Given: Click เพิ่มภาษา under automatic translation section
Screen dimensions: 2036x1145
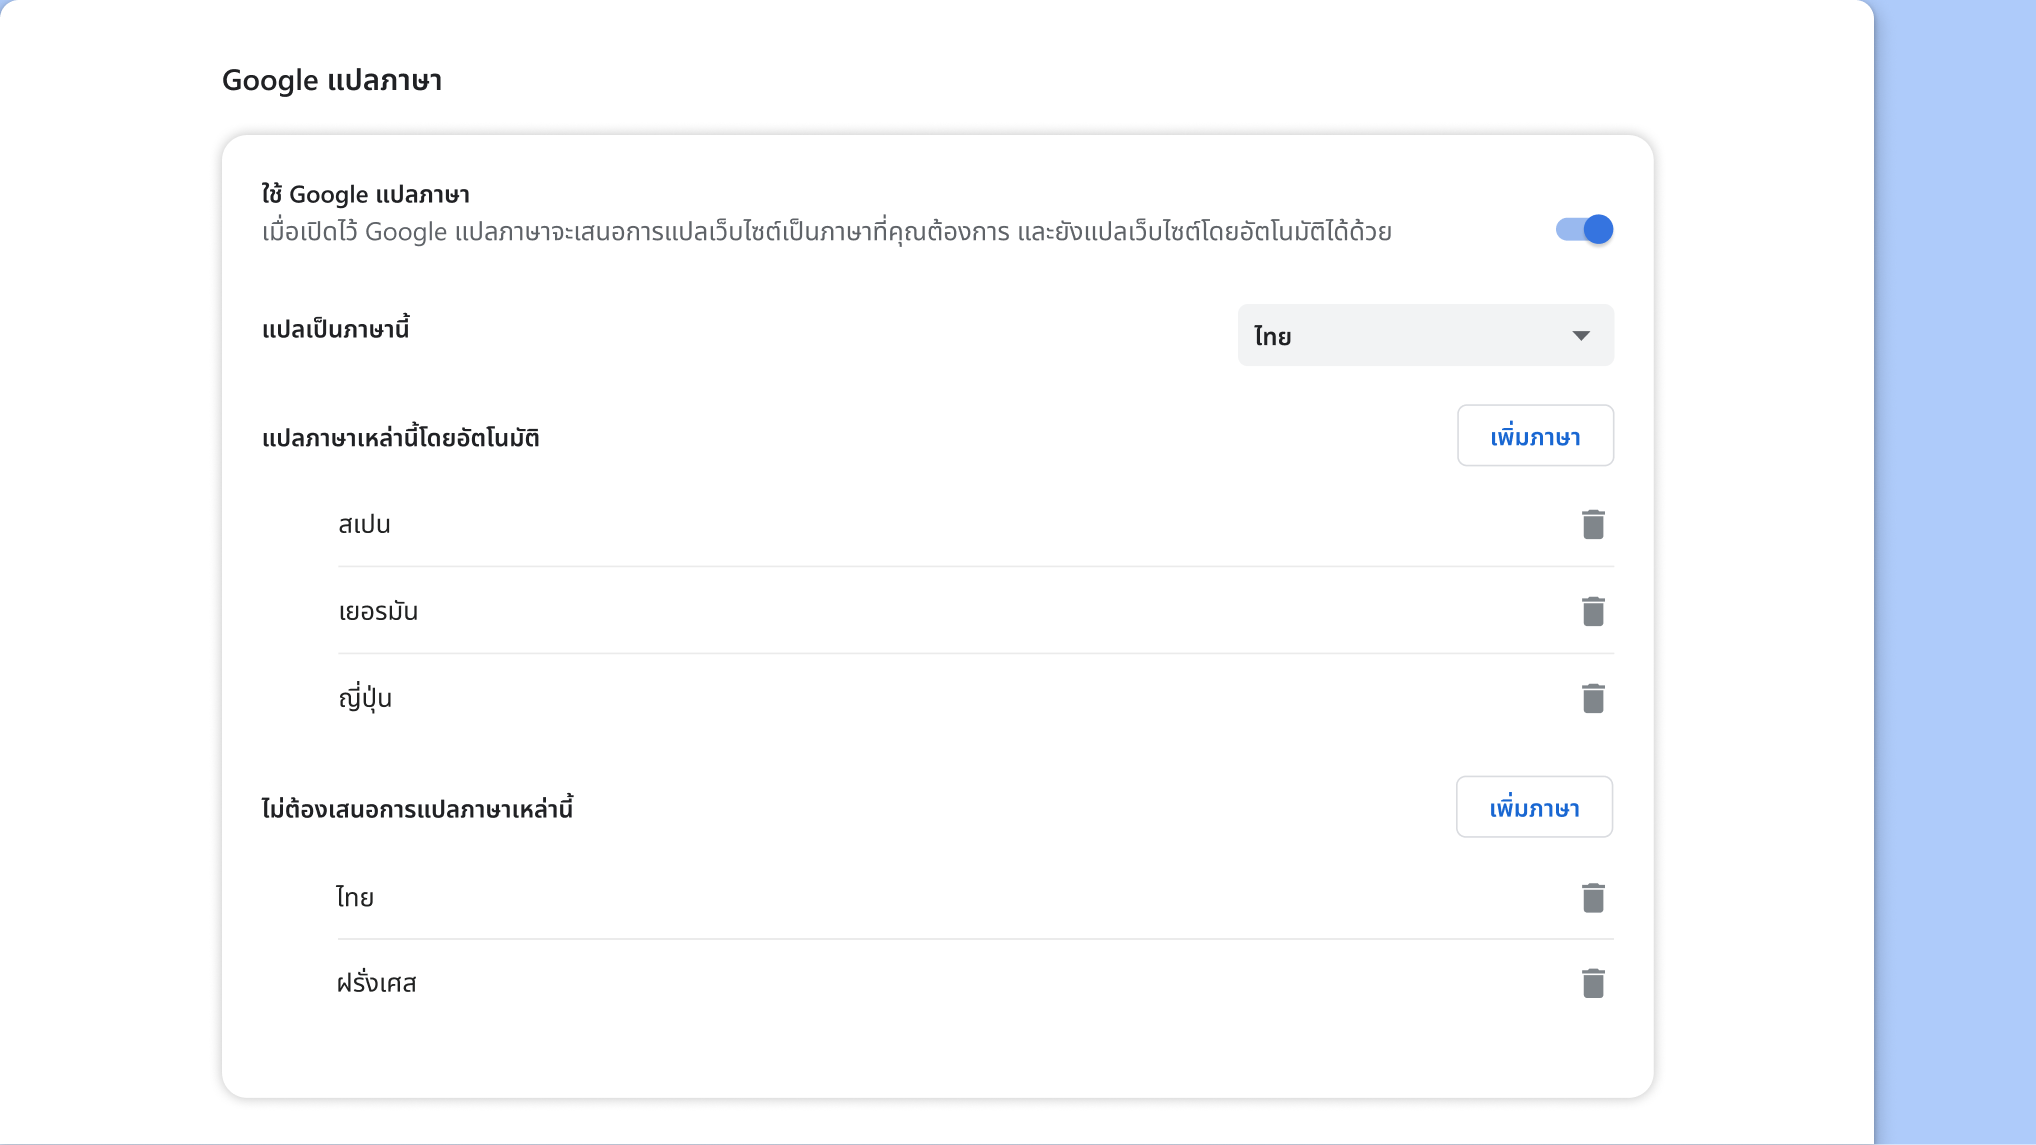Looking at the screenshot, I should coord(1535,436).
